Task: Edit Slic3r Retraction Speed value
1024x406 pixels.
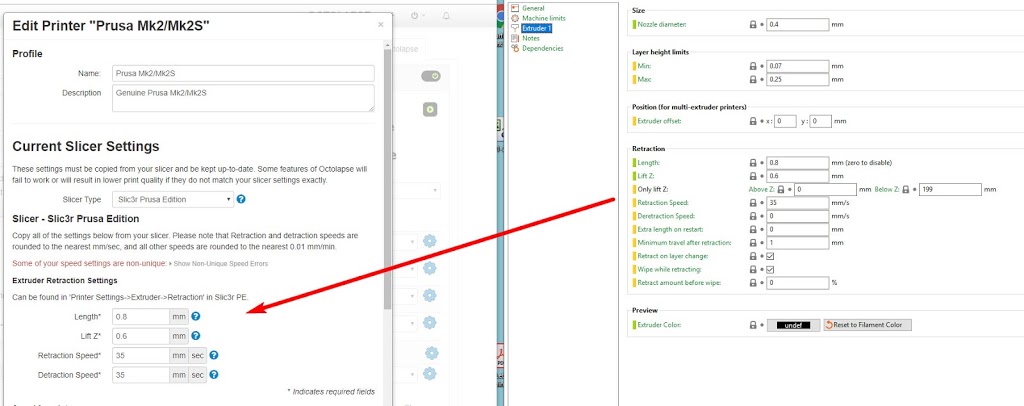Action: 797,203
